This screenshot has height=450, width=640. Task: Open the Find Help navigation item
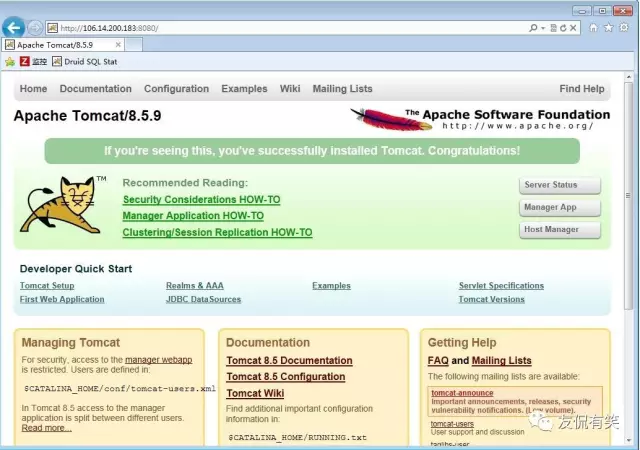(x=582, y=89)
